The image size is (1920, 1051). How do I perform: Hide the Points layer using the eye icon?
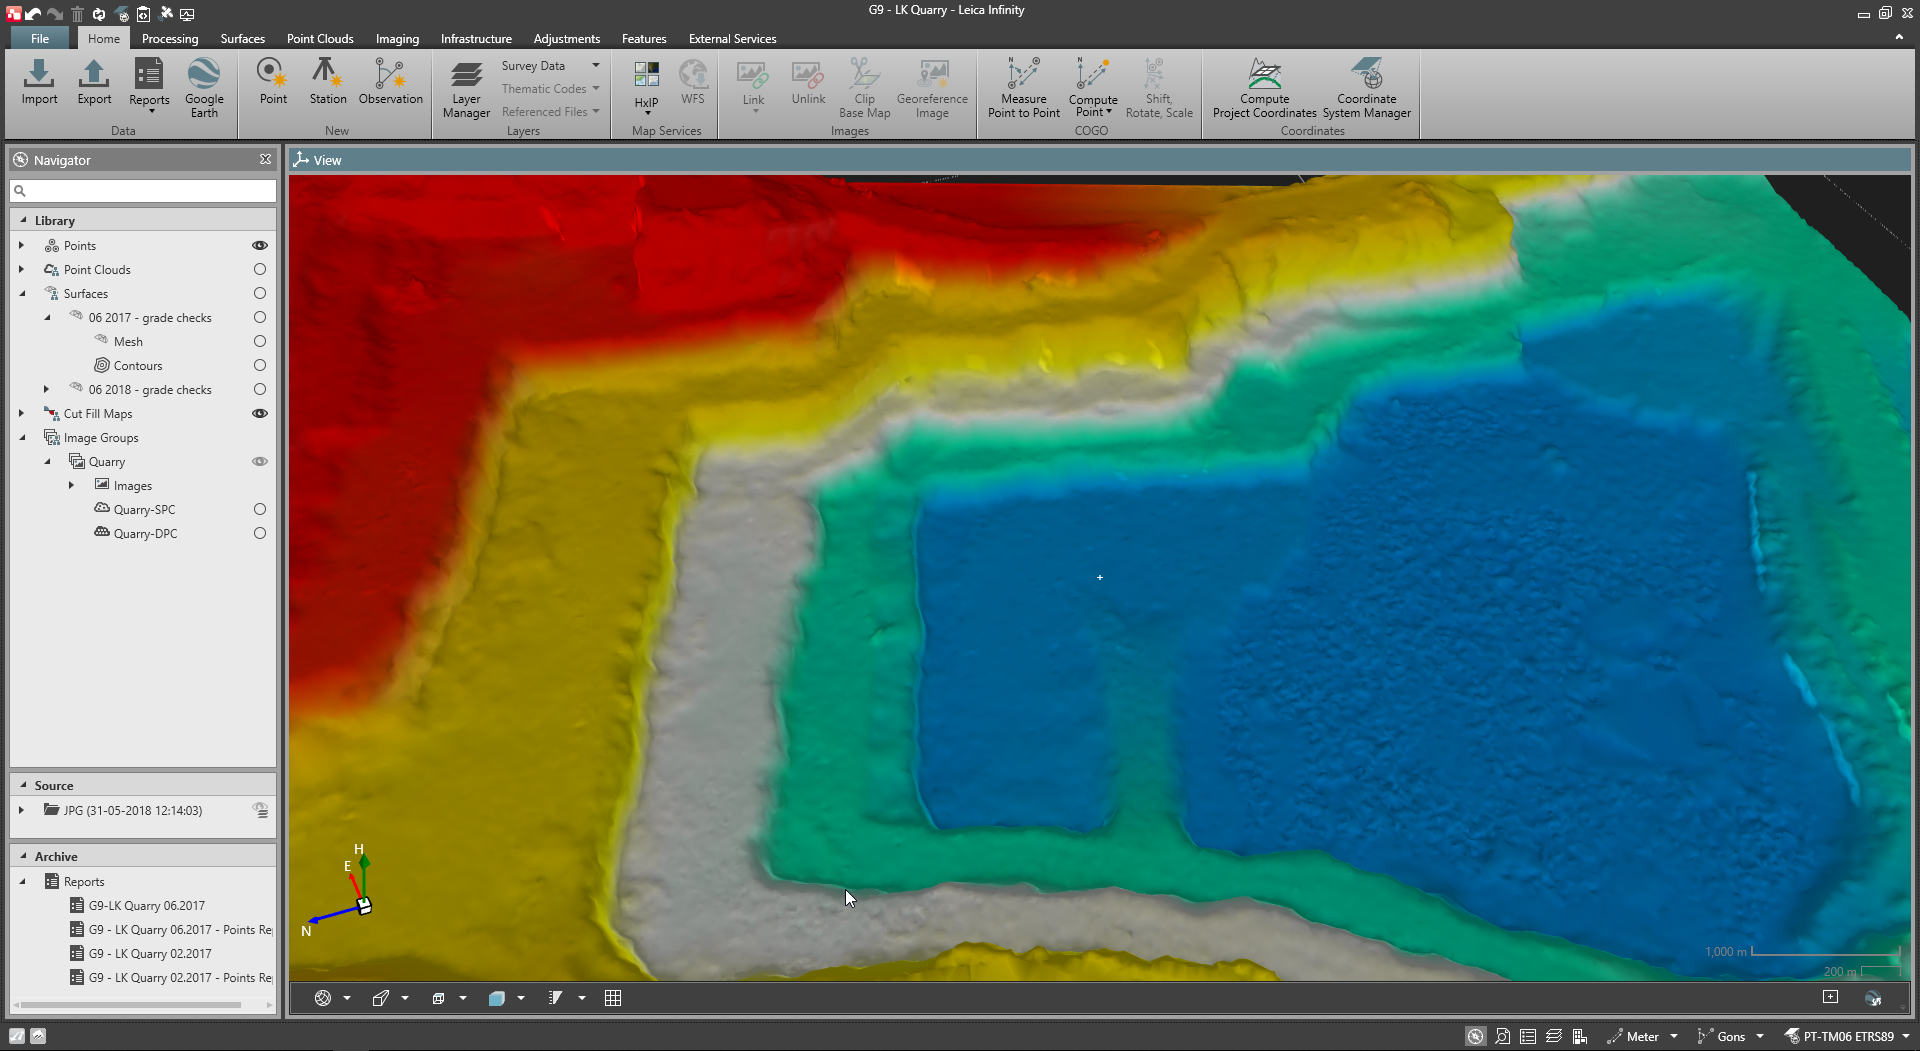tap(260, 245)
